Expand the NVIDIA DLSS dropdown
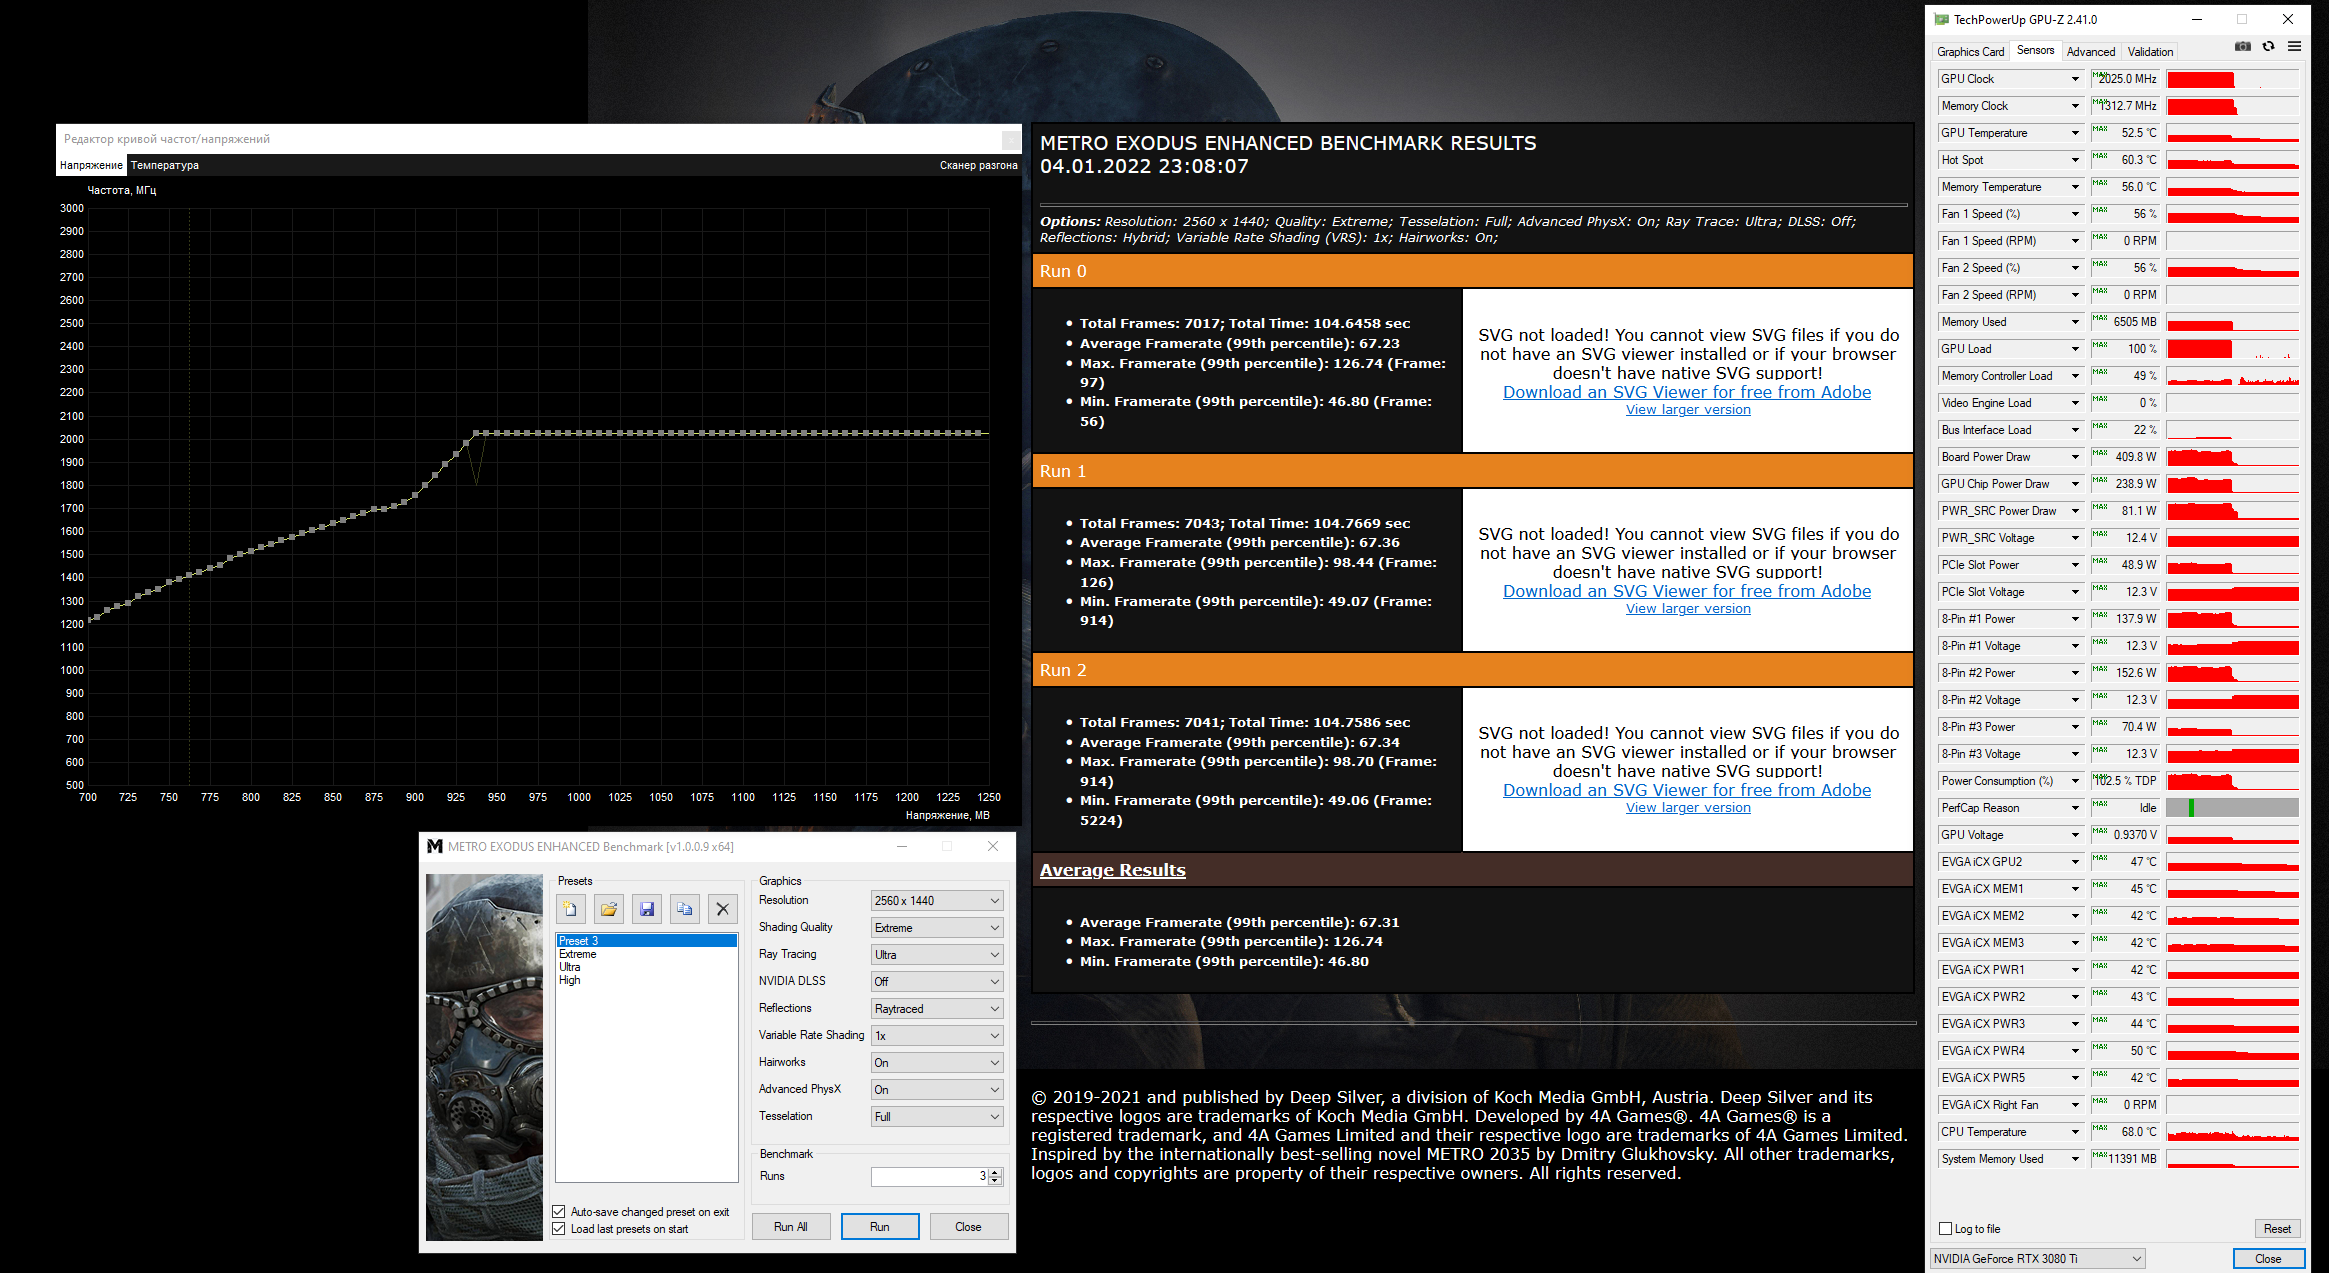The width and height of the screenshot is (2329, 1273). click(x=936, y=982)
